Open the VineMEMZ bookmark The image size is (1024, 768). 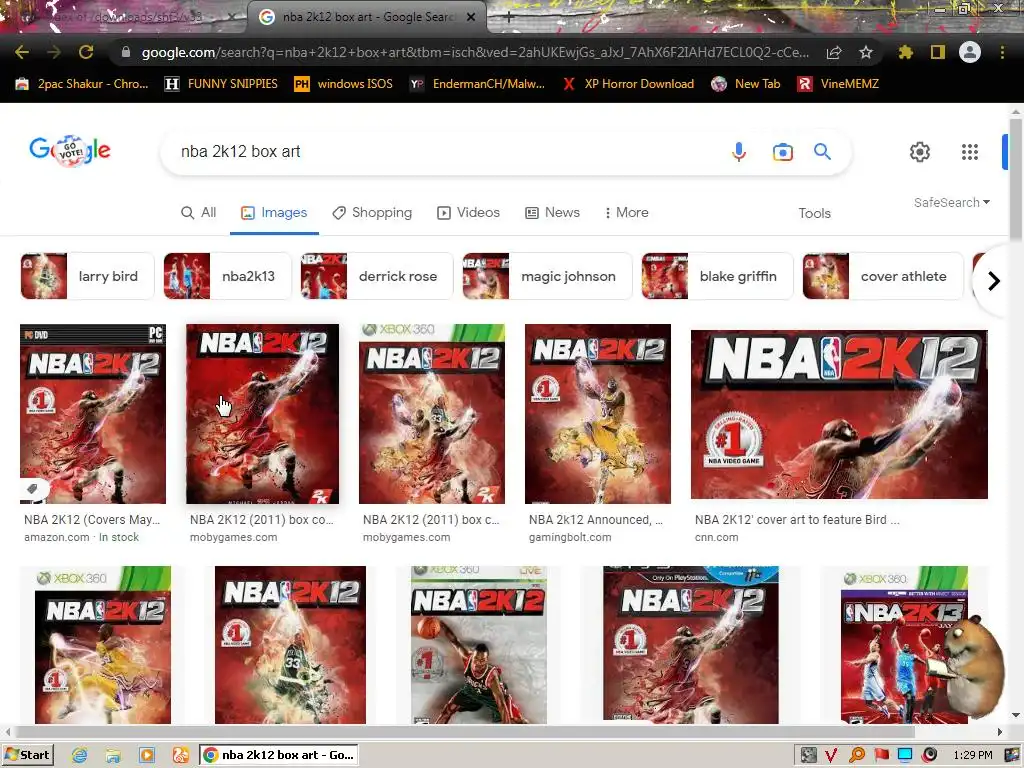pos(839,84)
